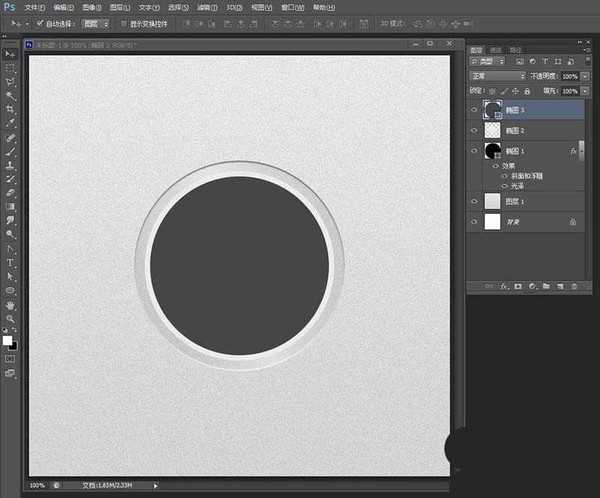Screen dimensions: 600x498
Task: Toggle visibility of 图层 1 layer
Action: 474,201
